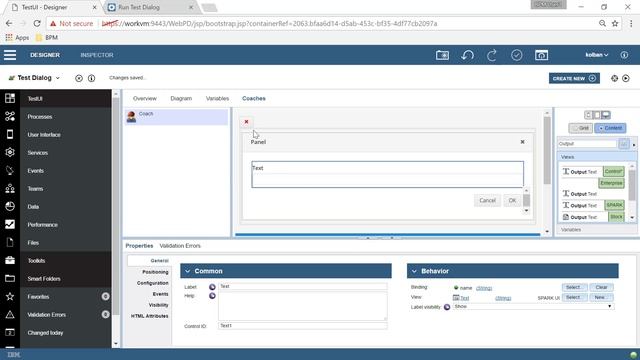Expand the Variables section in the palette
The image size is (640, 360).
[597, 230]
